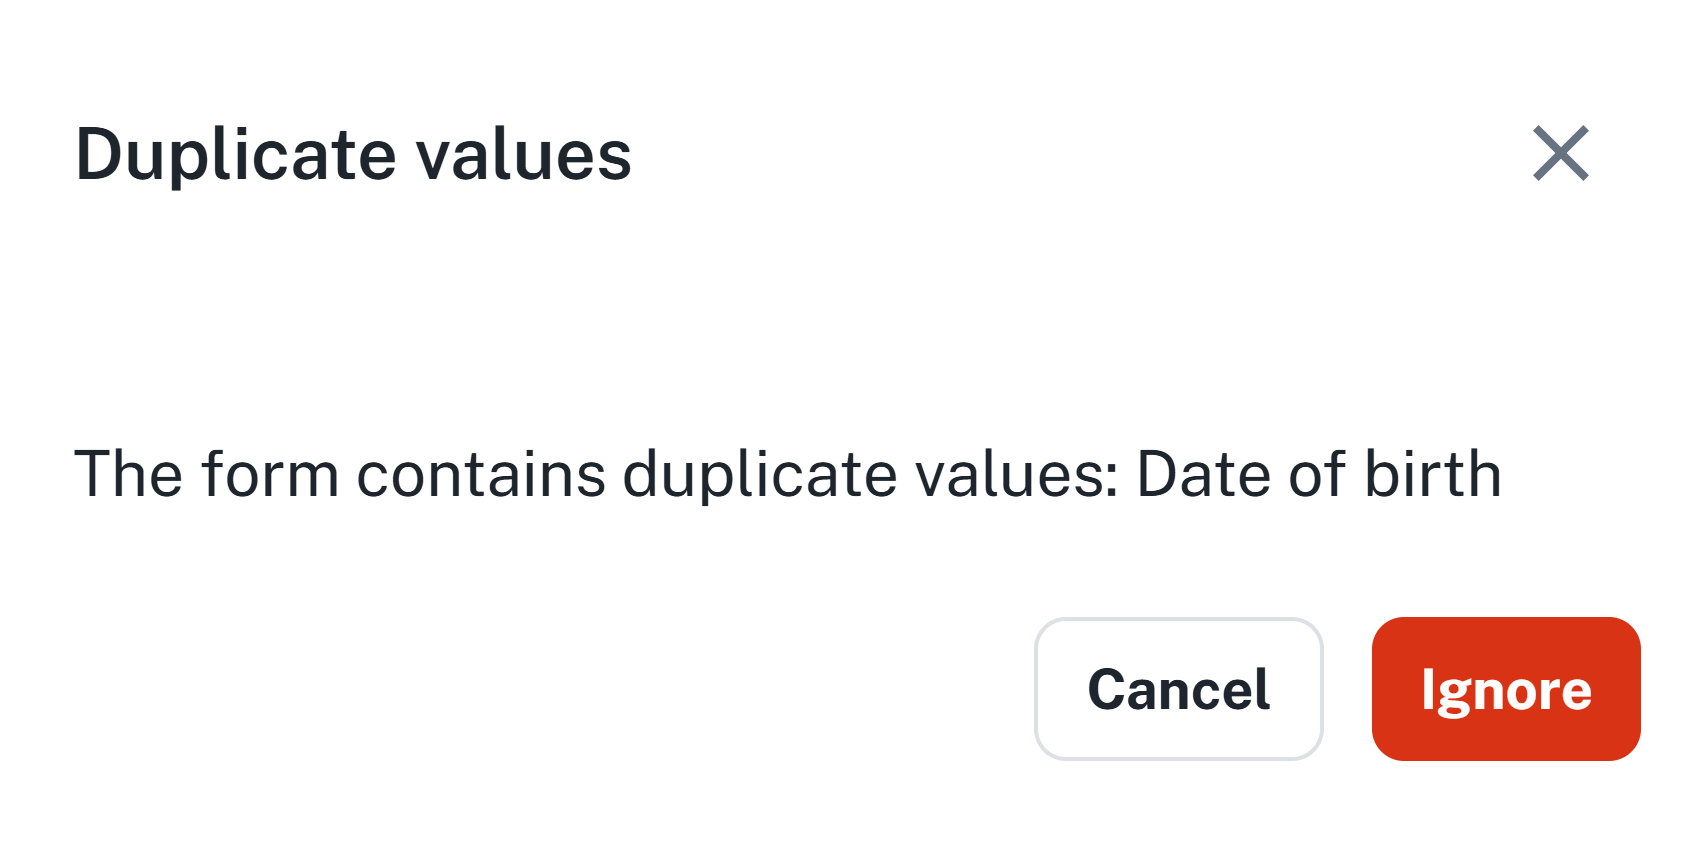Image resolution: width=1696 pixels, height=841 pixels.
Task: Dismiss the dialog using the X icon
Action: tap(1560, 154)
